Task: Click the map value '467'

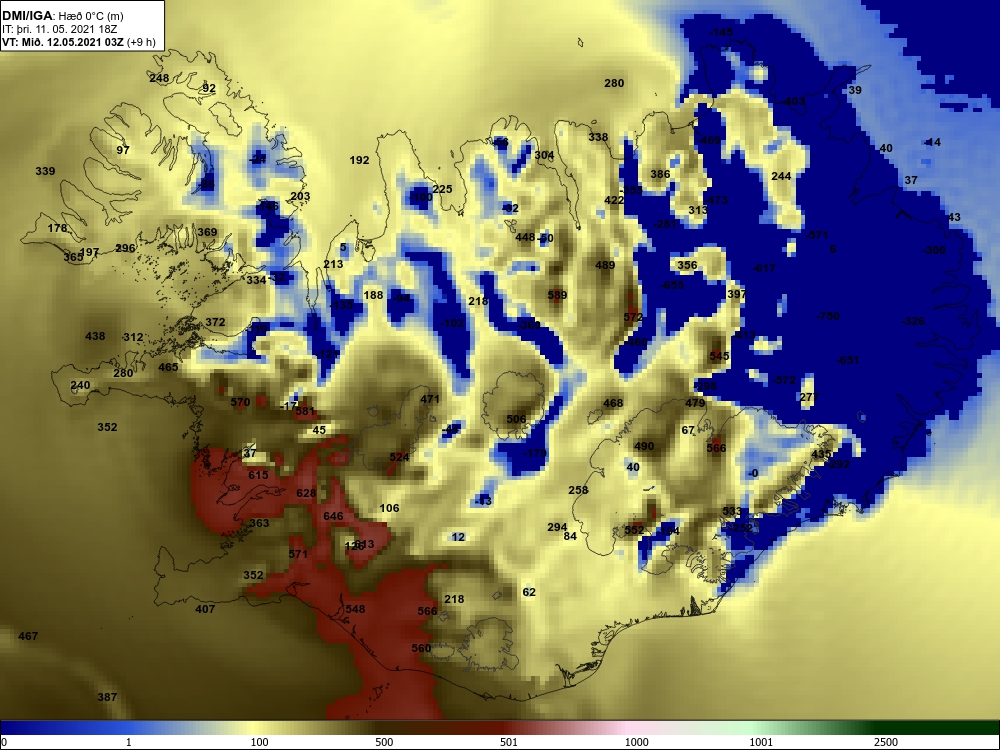Action: 28,636
